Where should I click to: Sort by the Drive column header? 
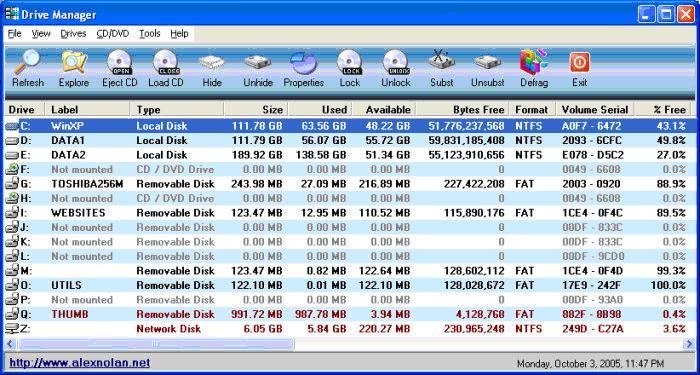click(25, 109)
